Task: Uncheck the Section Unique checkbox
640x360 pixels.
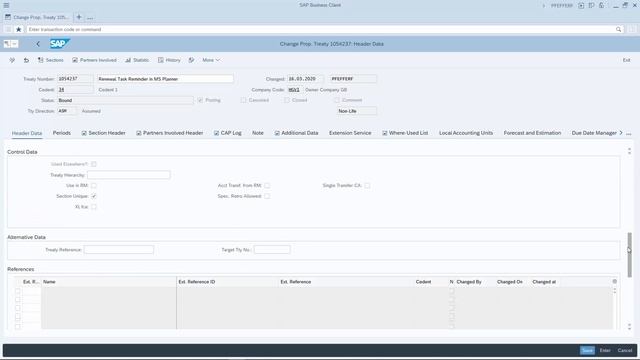Action: tap(94, 196)
